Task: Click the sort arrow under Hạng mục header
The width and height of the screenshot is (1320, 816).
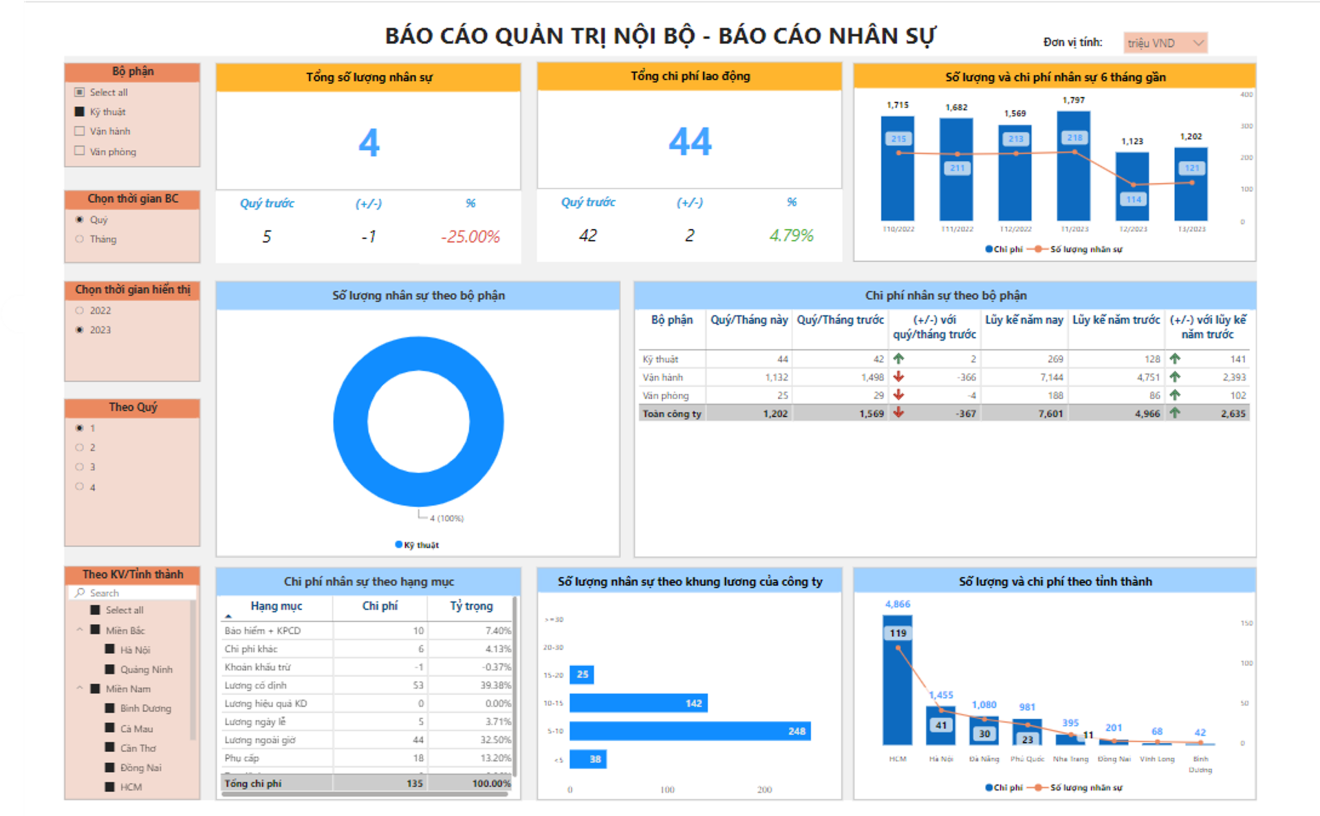Action: point(227,617)
